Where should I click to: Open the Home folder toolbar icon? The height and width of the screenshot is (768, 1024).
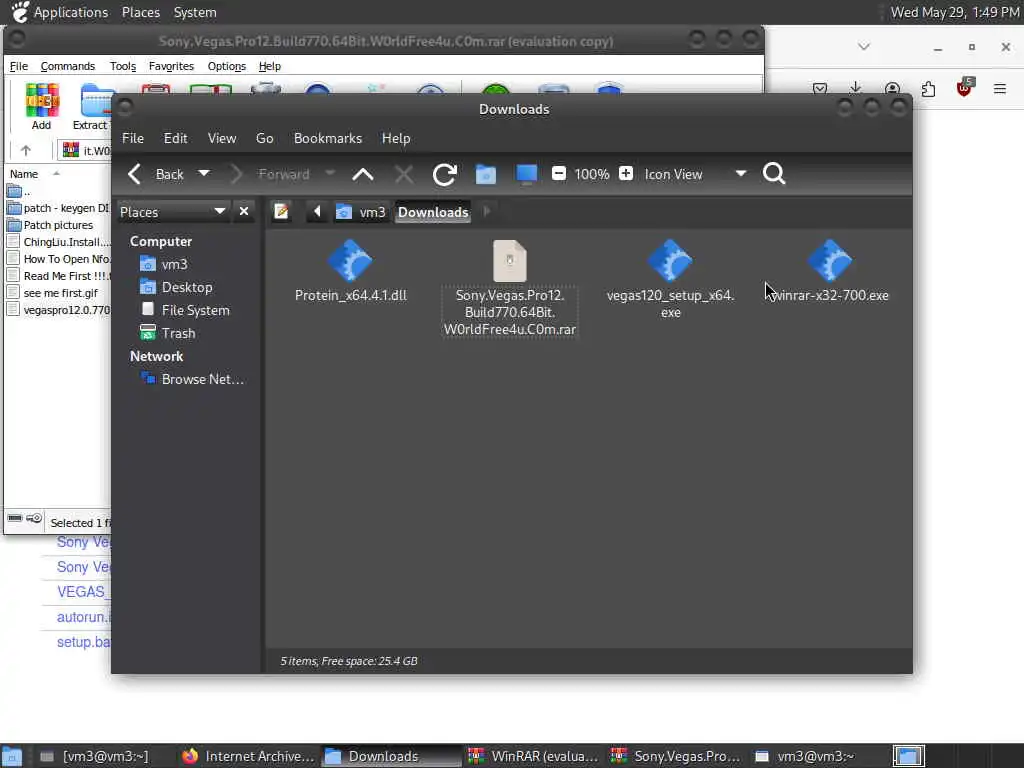pyautogui.click(x=485, y=174)
